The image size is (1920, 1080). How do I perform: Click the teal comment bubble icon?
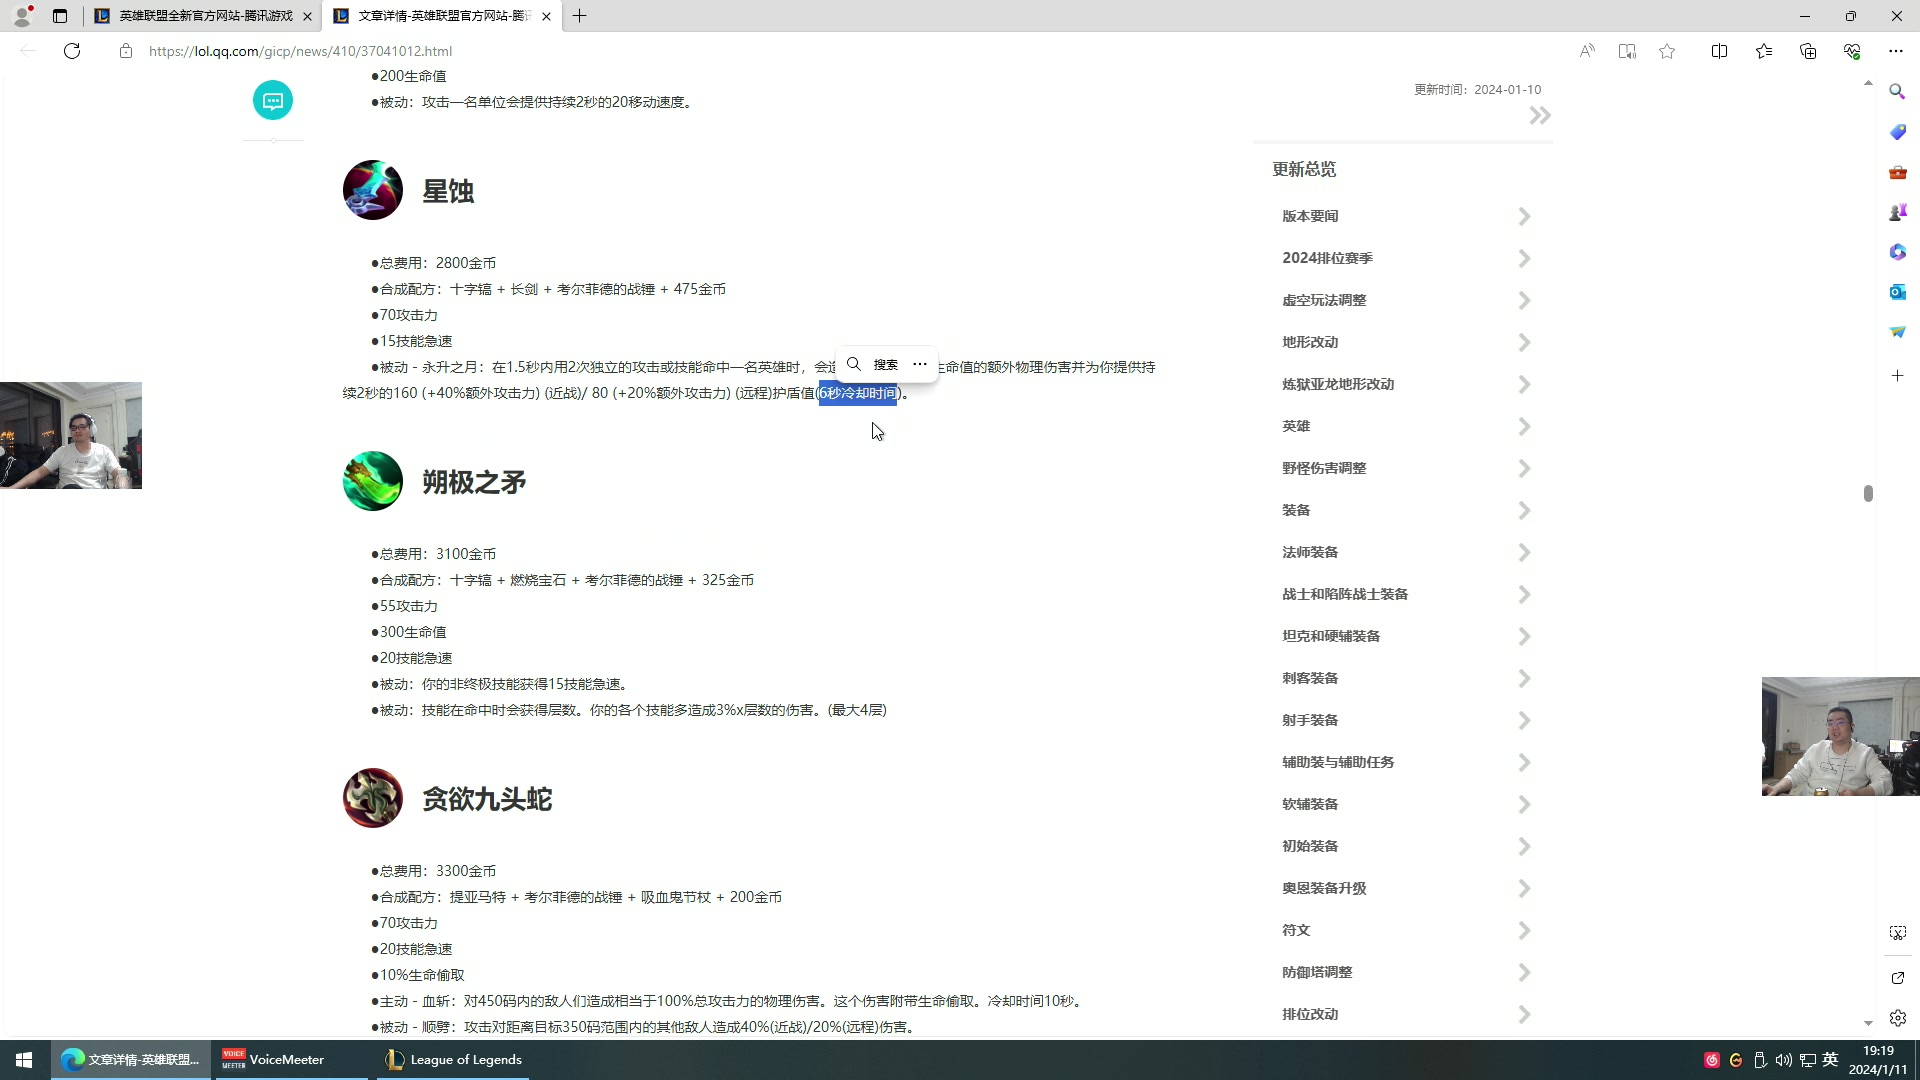(x=273, y=100)
